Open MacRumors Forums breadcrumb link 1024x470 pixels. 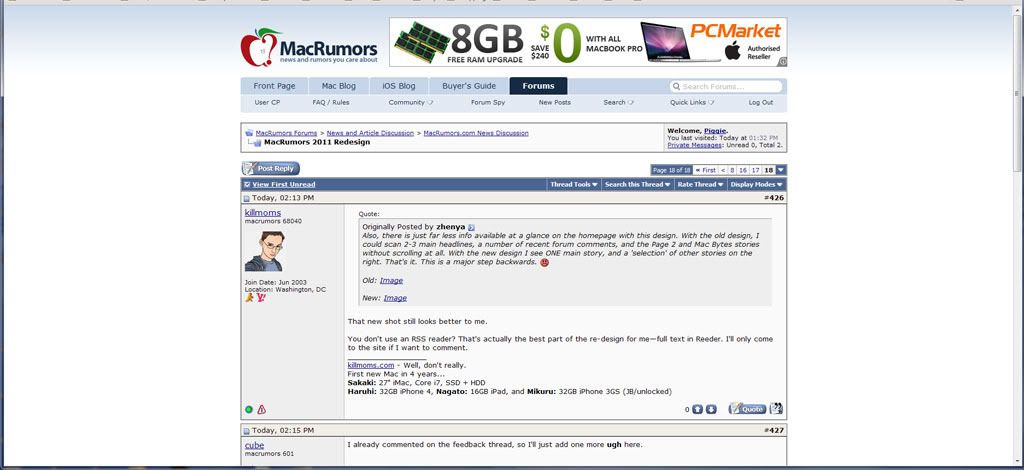click(x=286, y=133)
